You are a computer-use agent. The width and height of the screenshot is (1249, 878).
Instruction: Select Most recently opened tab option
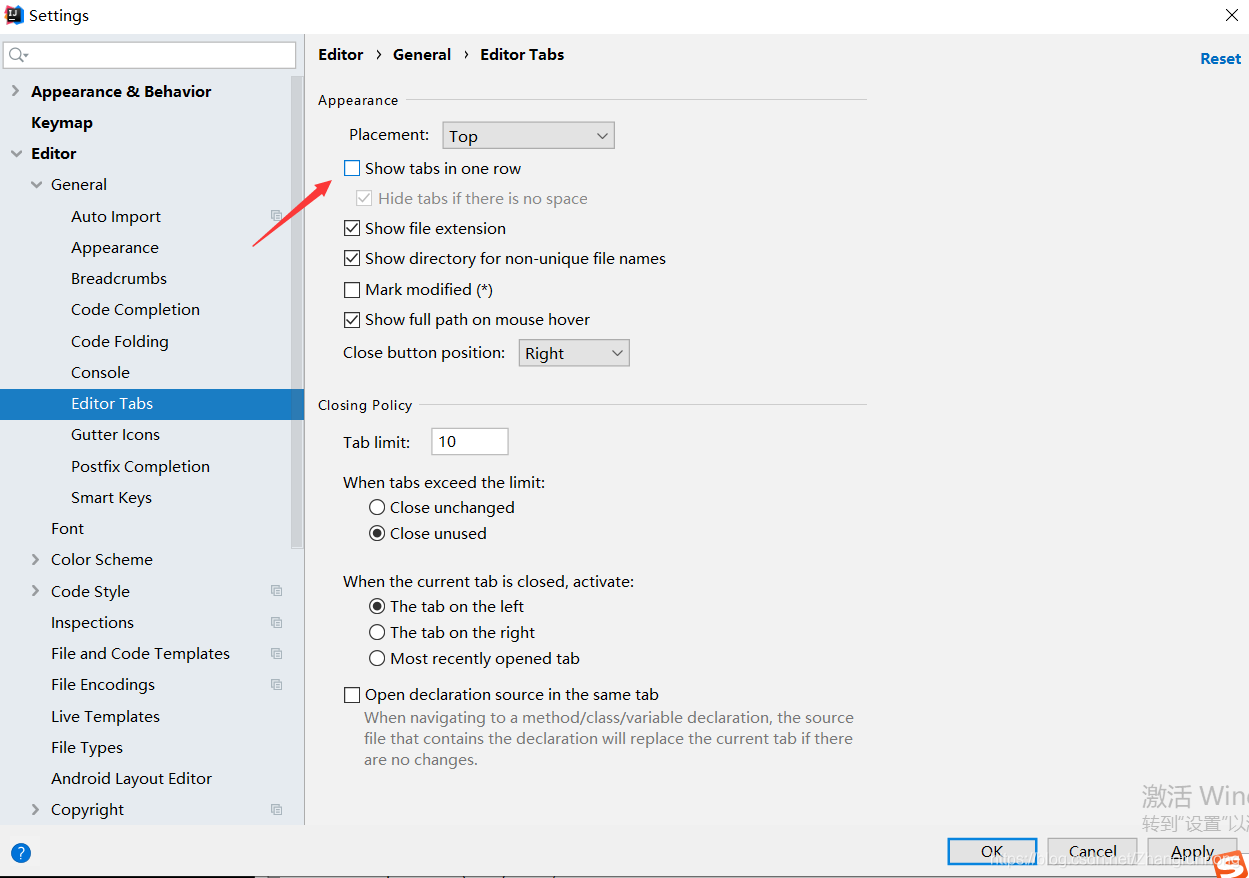tap(377, 658)
